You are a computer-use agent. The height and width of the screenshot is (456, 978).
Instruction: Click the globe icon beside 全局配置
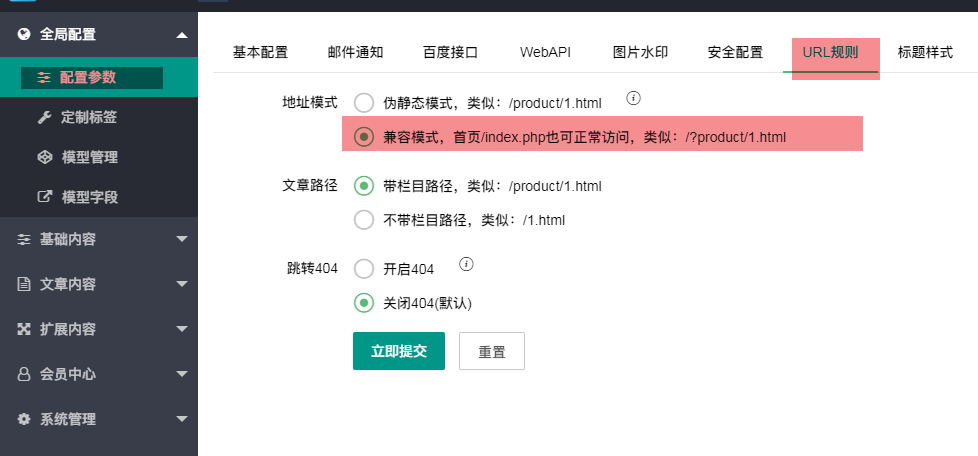point(24,34)
